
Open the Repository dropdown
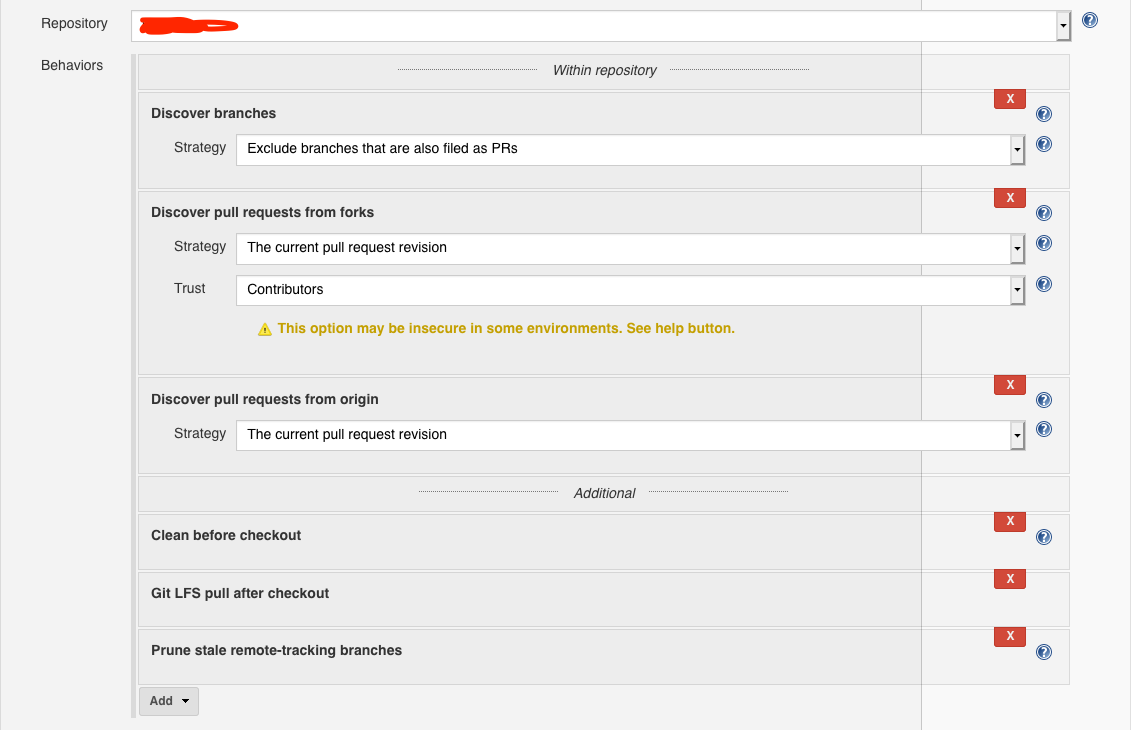1063,26
